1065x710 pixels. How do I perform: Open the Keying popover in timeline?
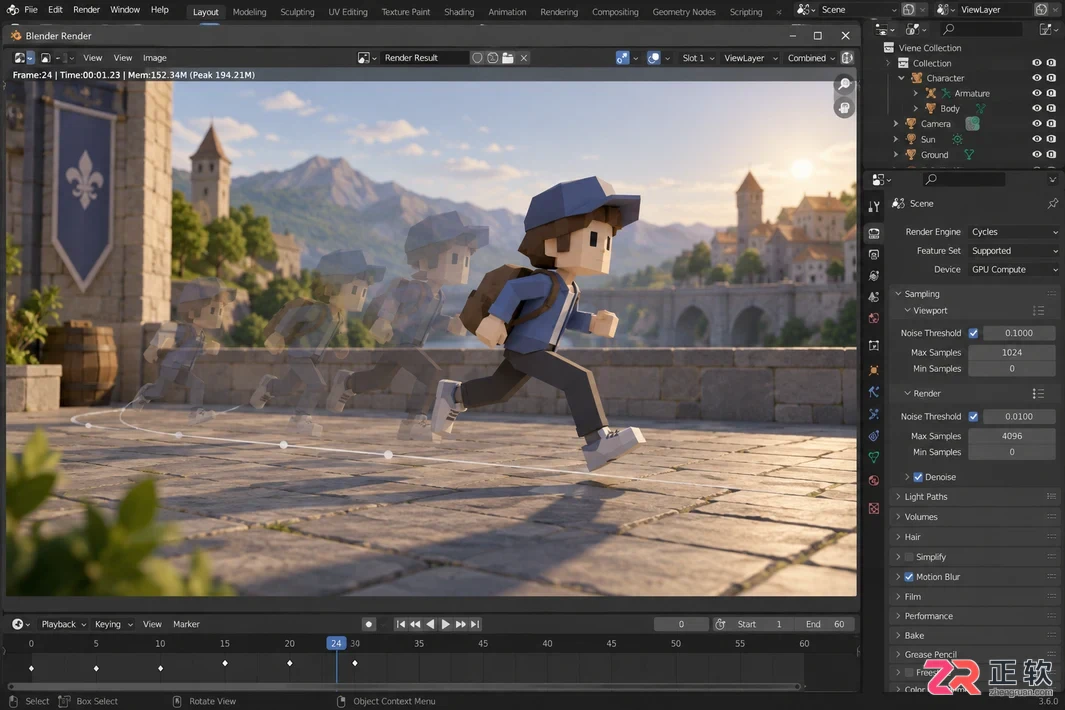click(x=113, y=624)
